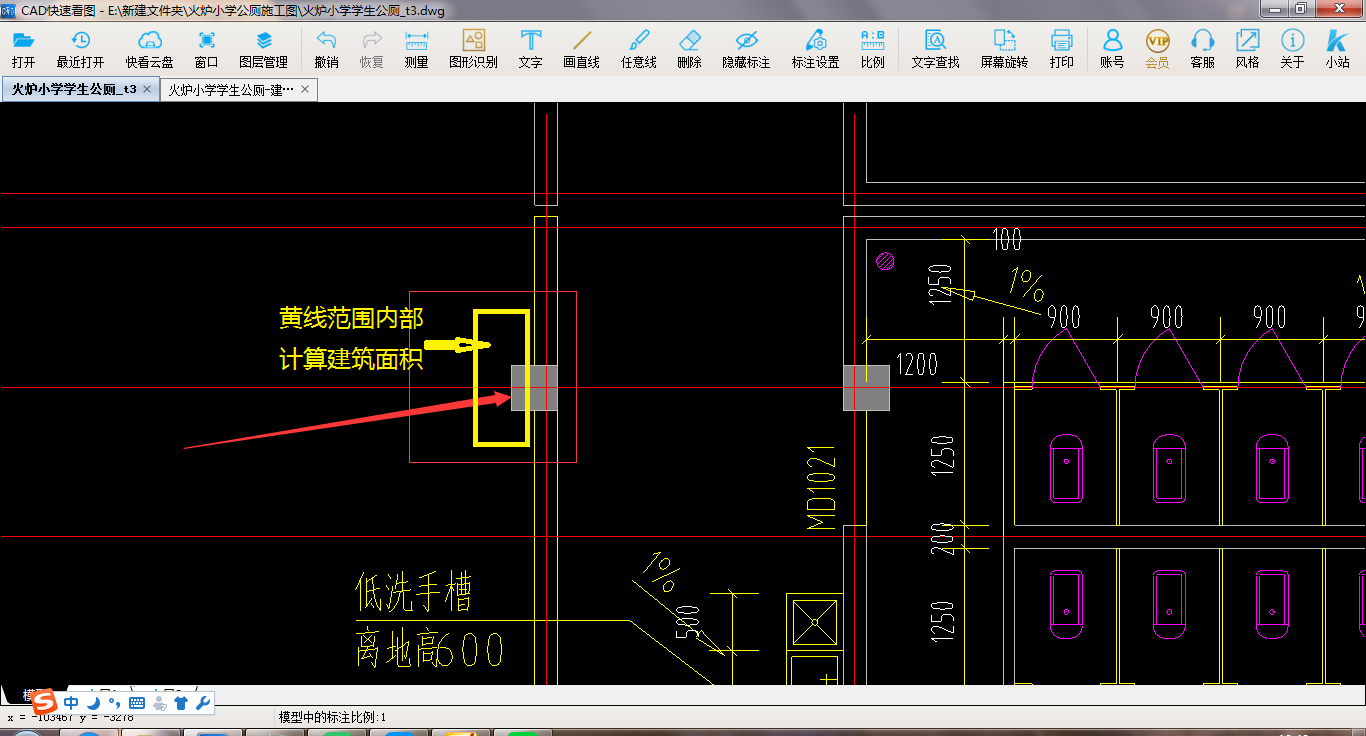Click the 窗口 window tool
This screenshot has height=736, width=1366.
206,49
